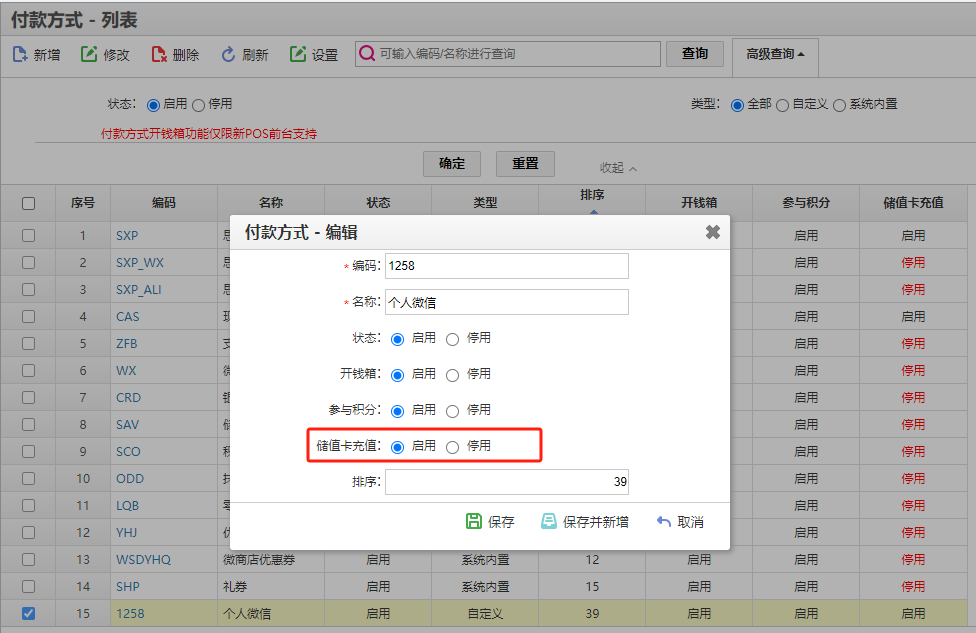Viewport: 976px width, 633px height.
Task: Open the 1258 code link in list
Action: 130,614
